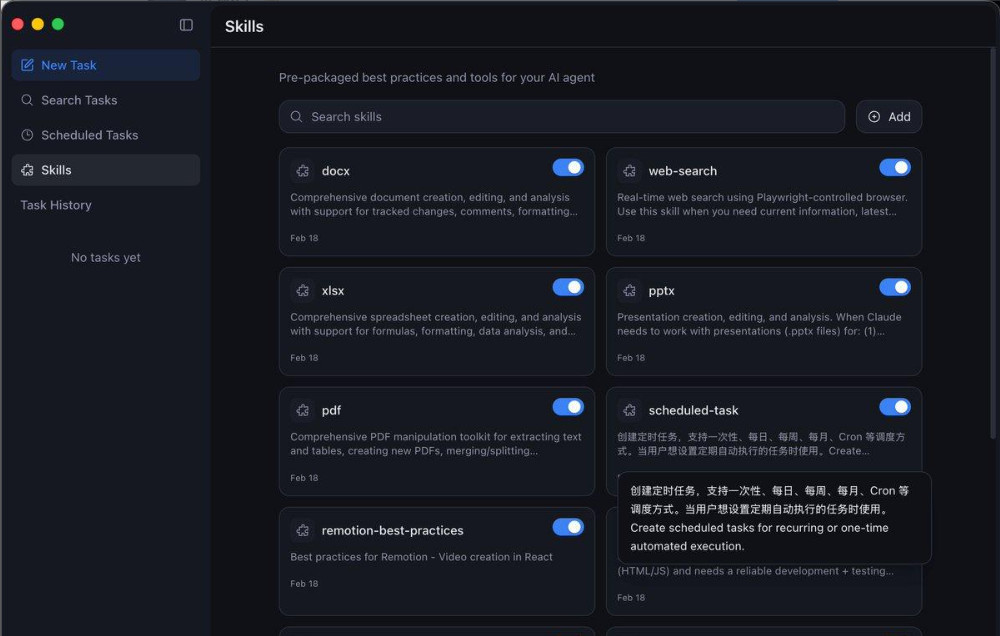Click the 'No tasks yet' text
The width and height of the screenshot is (1000, 636).
[106, 258]
